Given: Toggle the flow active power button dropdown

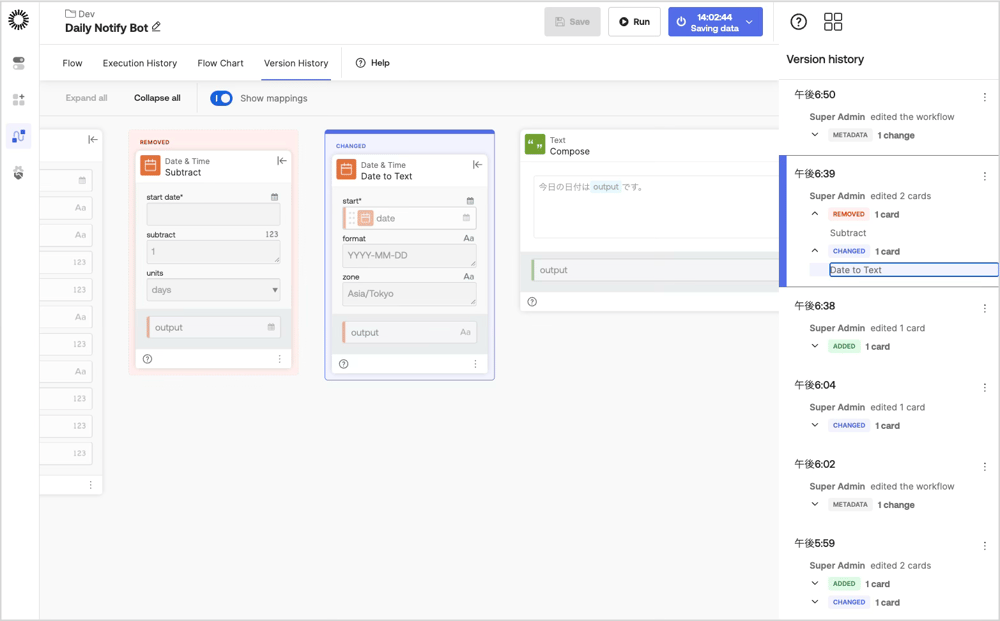Looking at the screenshot, I should [x=749, y=22].
